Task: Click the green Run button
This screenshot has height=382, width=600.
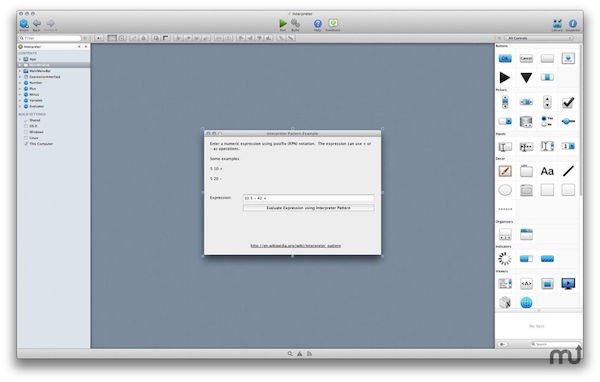Action: [283, 24]
